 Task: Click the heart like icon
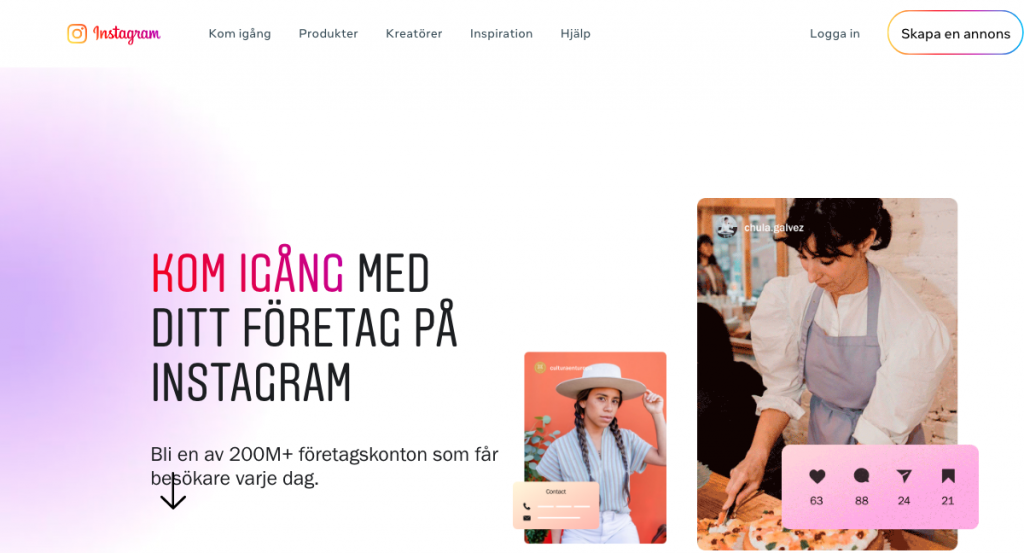[x=817, y=476]
